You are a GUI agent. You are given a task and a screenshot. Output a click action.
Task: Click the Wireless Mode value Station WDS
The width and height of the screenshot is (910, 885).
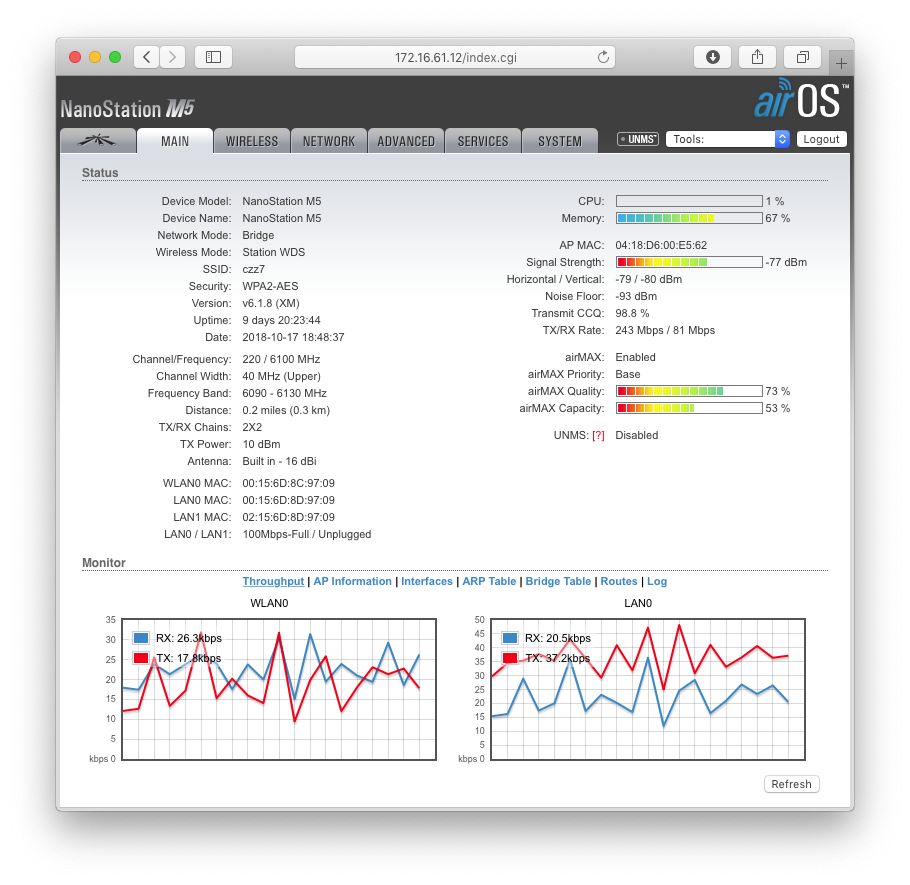273,252
